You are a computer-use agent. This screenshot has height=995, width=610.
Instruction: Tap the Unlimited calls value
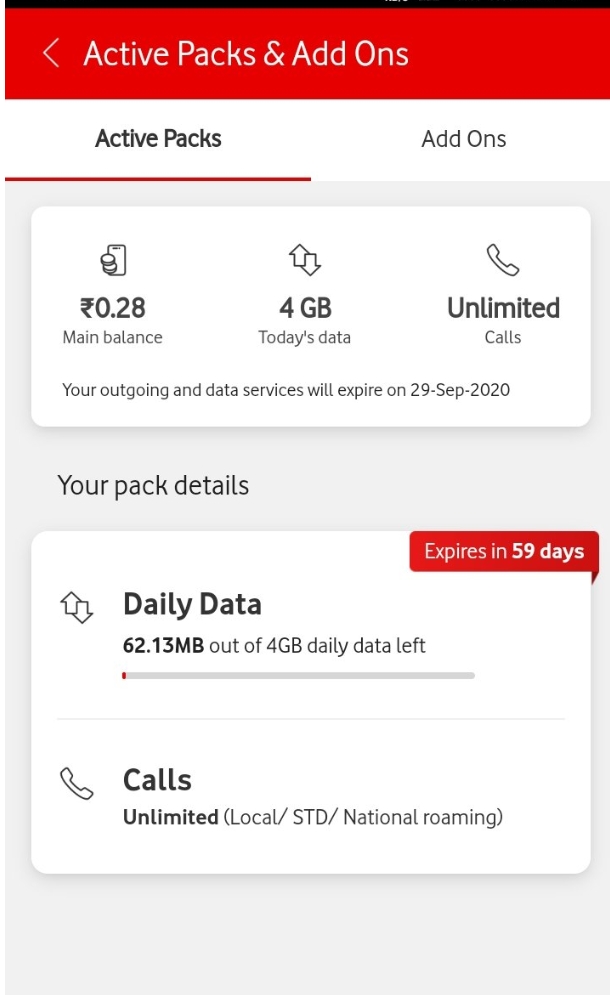[503, 308]
